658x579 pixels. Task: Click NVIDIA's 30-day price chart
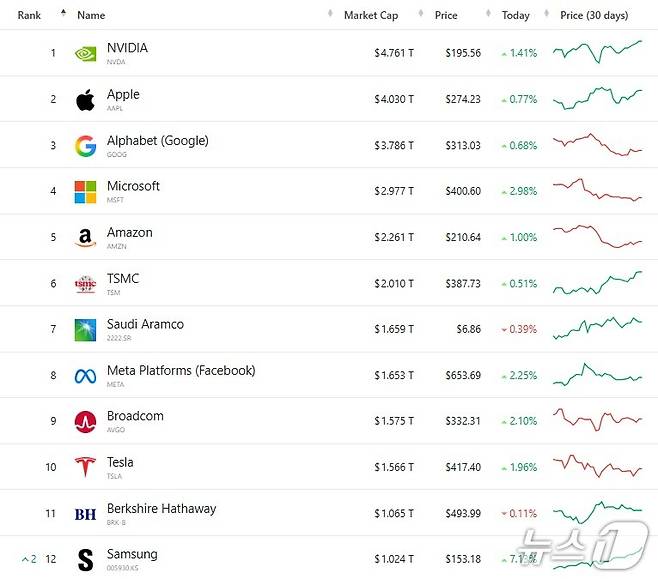[x=597, y=51]
